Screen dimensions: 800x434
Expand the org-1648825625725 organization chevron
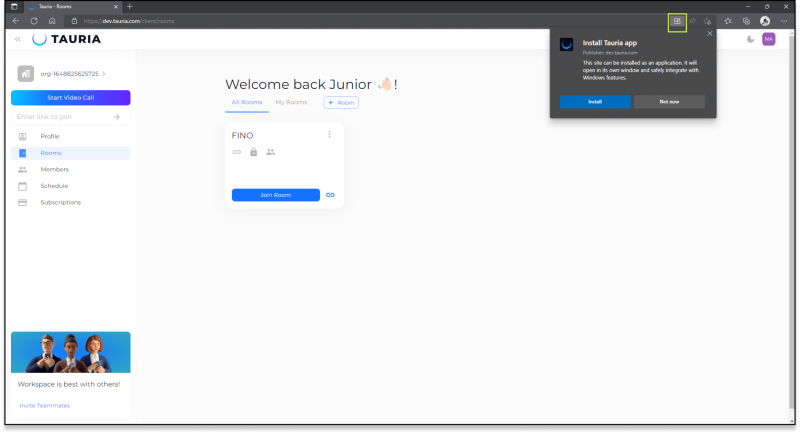(x=104, y=73)
